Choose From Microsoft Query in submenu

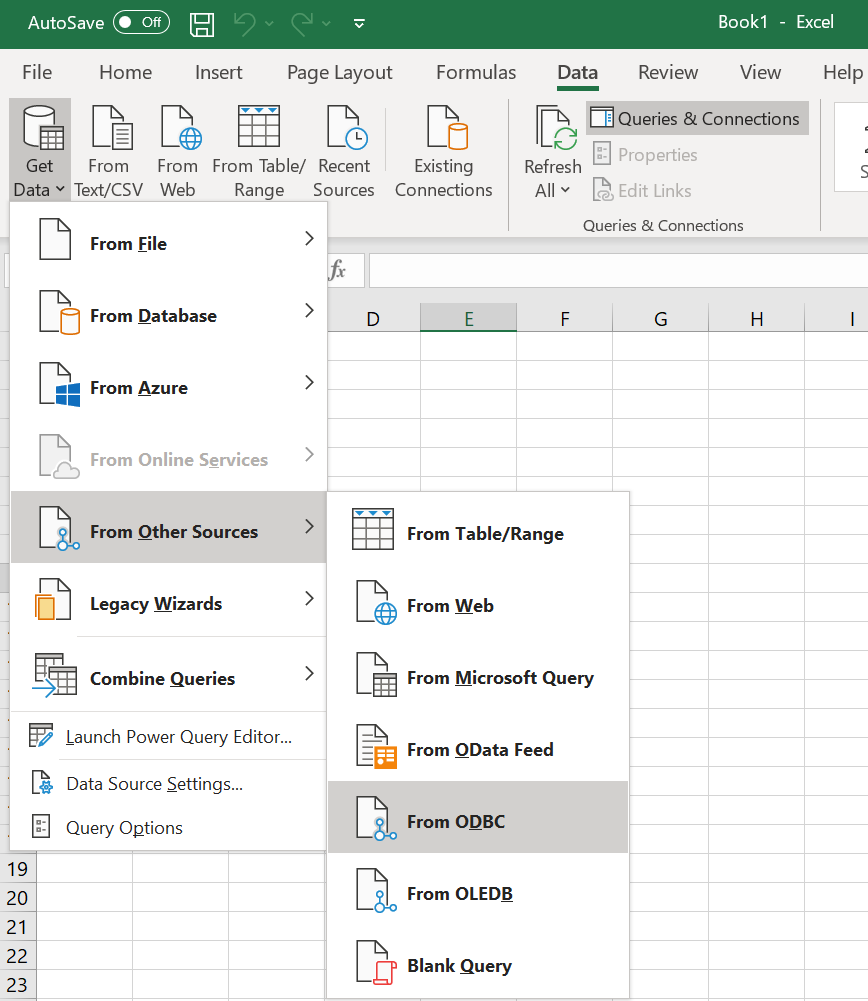(478, 674)
